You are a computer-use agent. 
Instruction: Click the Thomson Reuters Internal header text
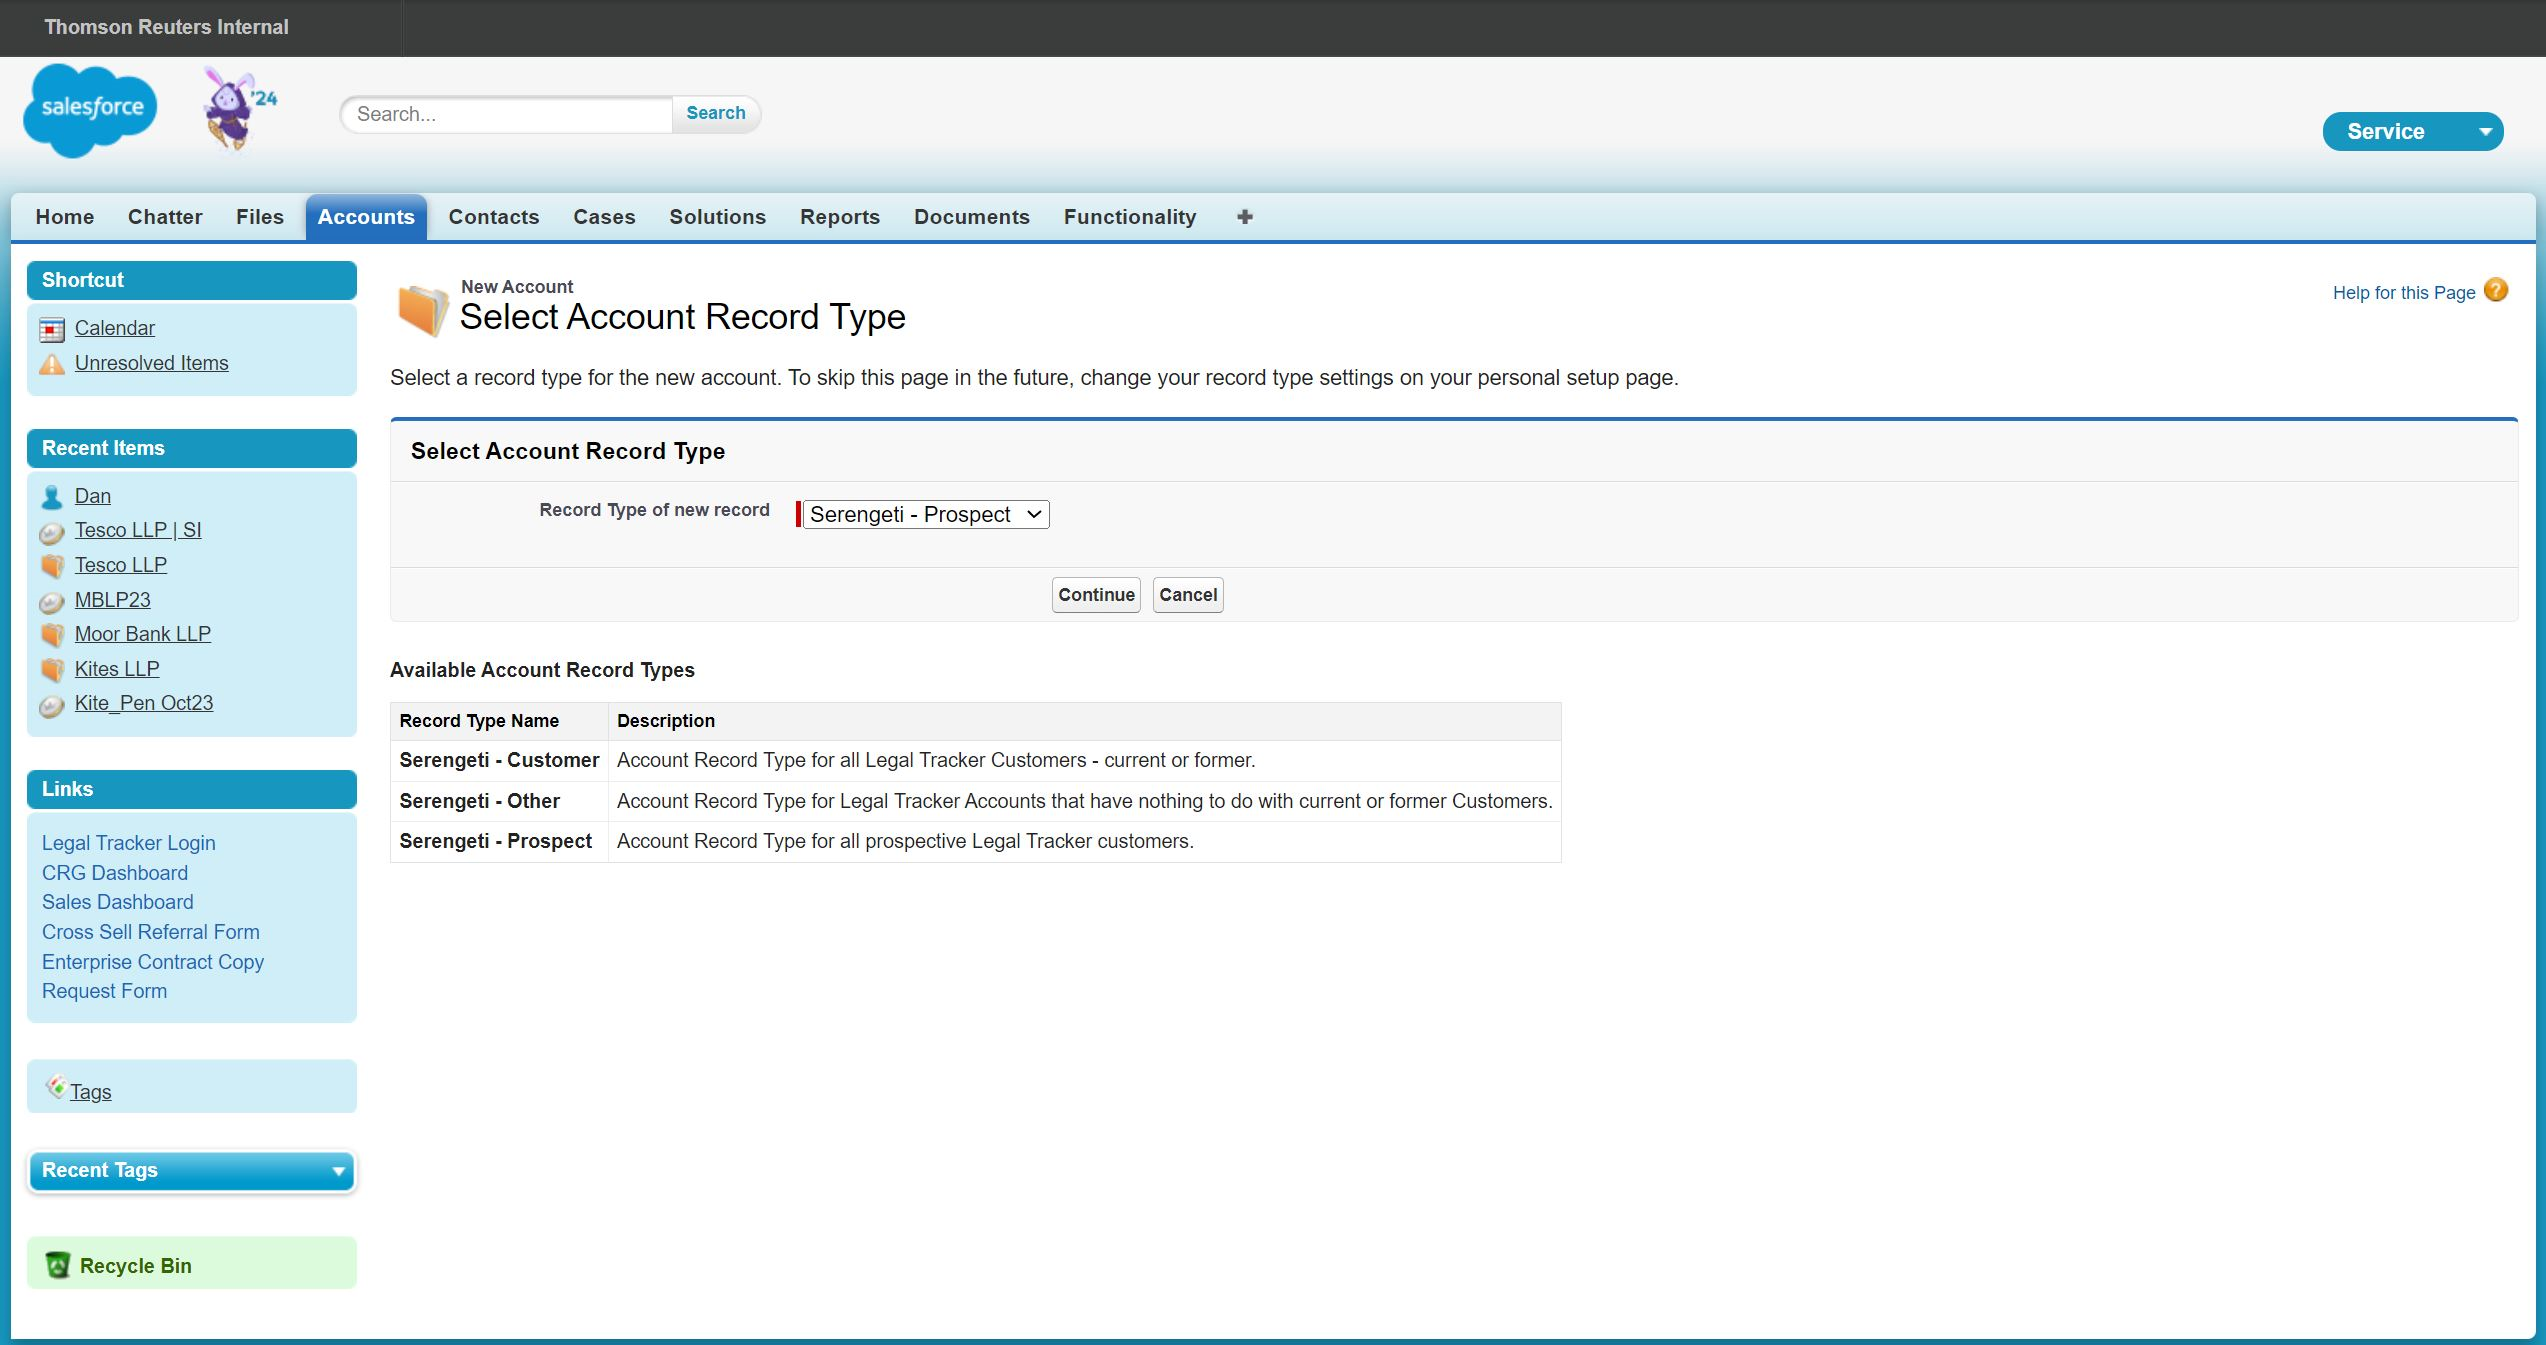(x=166, y=27)
